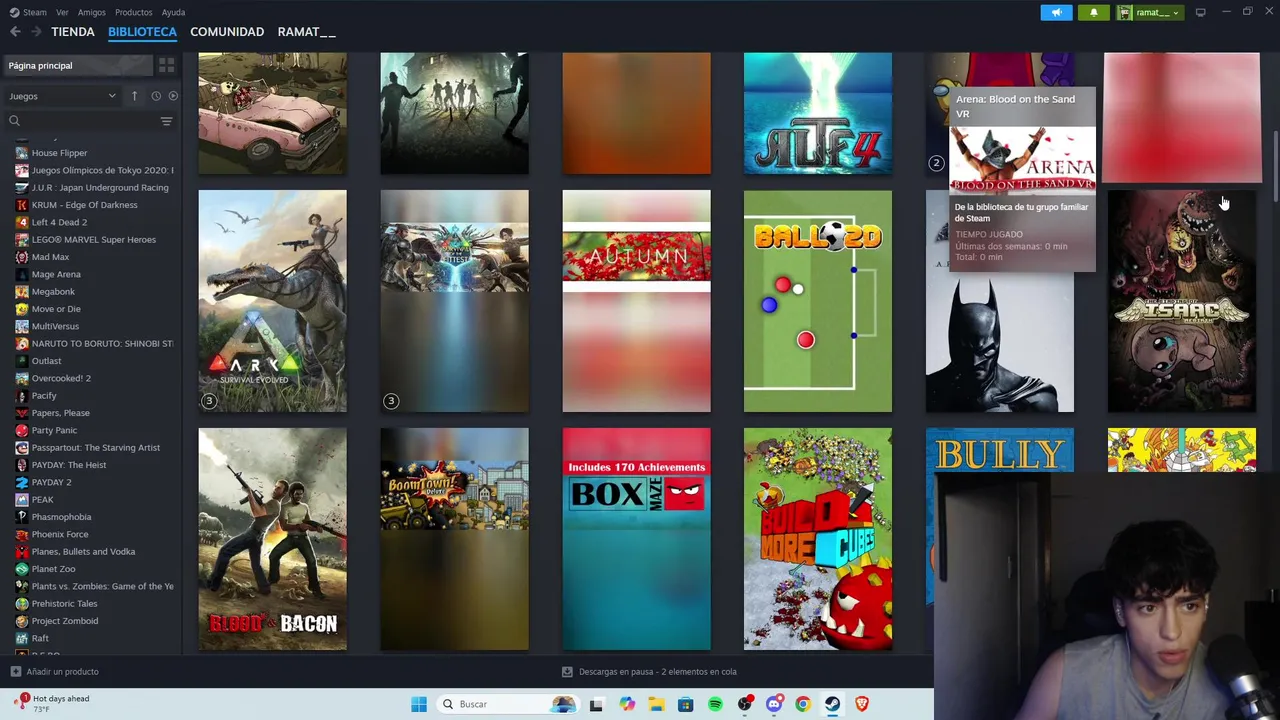Open the Ayuda menu

pyautogui.click(x=173, y=12)
